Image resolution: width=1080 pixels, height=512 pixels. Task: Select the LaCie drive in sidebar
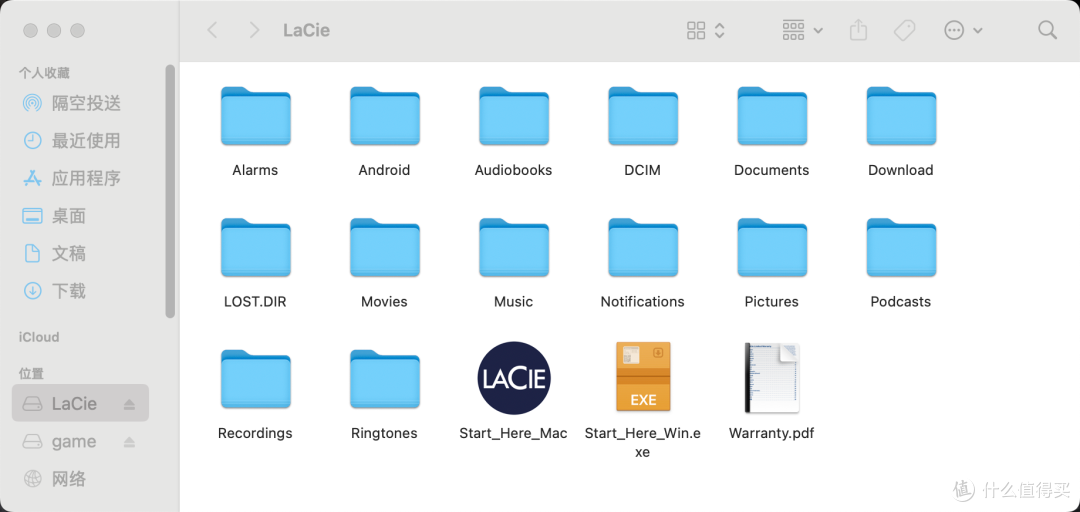[81, 403]
